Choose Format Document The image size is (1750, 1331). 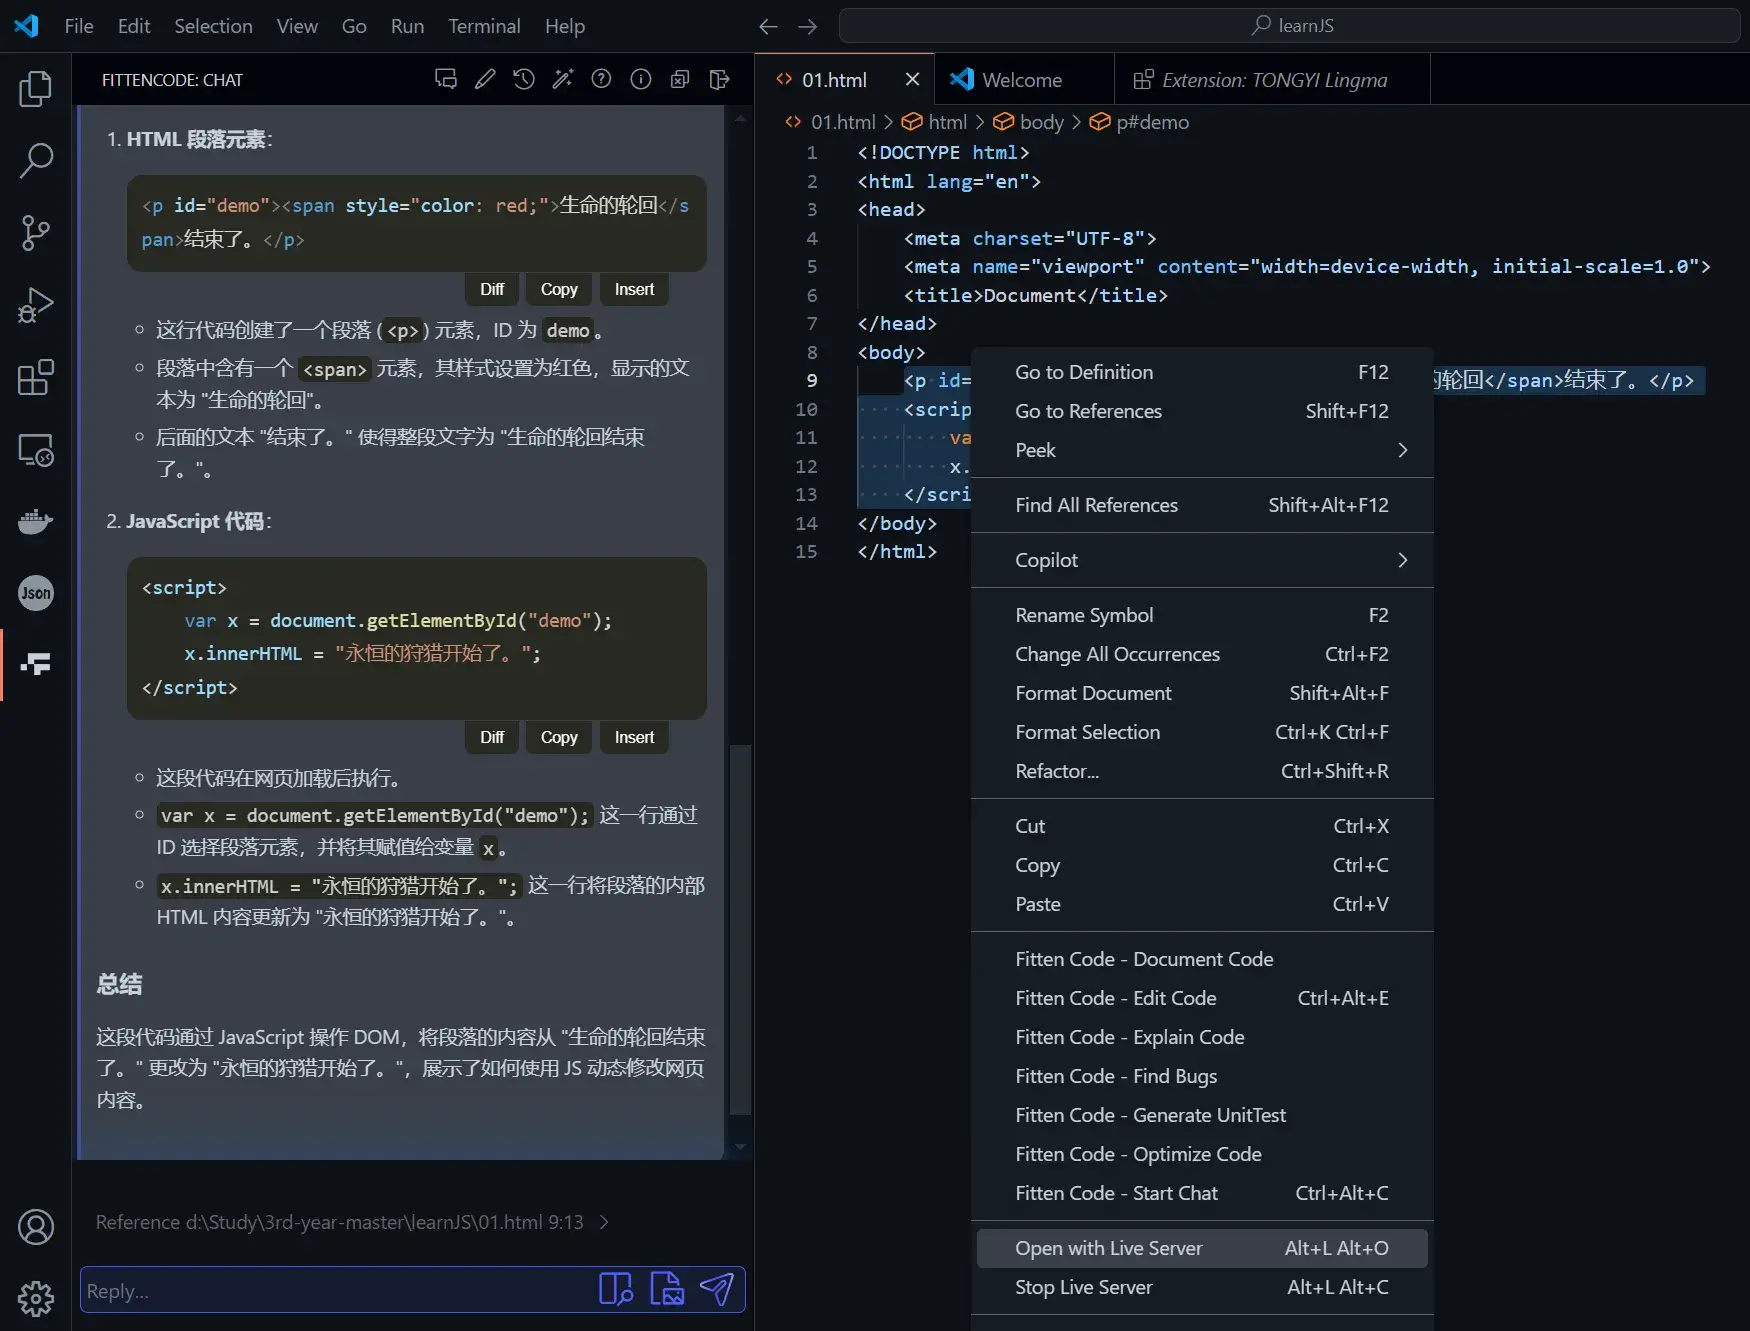coord(1202,693)
